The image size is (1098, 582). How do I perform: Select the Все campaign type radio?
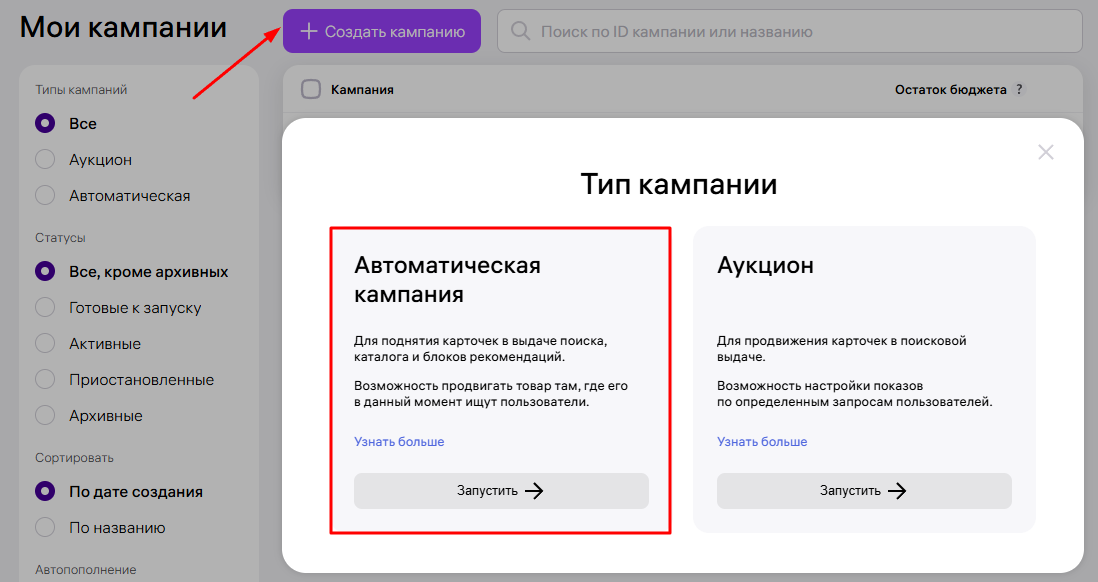tap(45, 124)
